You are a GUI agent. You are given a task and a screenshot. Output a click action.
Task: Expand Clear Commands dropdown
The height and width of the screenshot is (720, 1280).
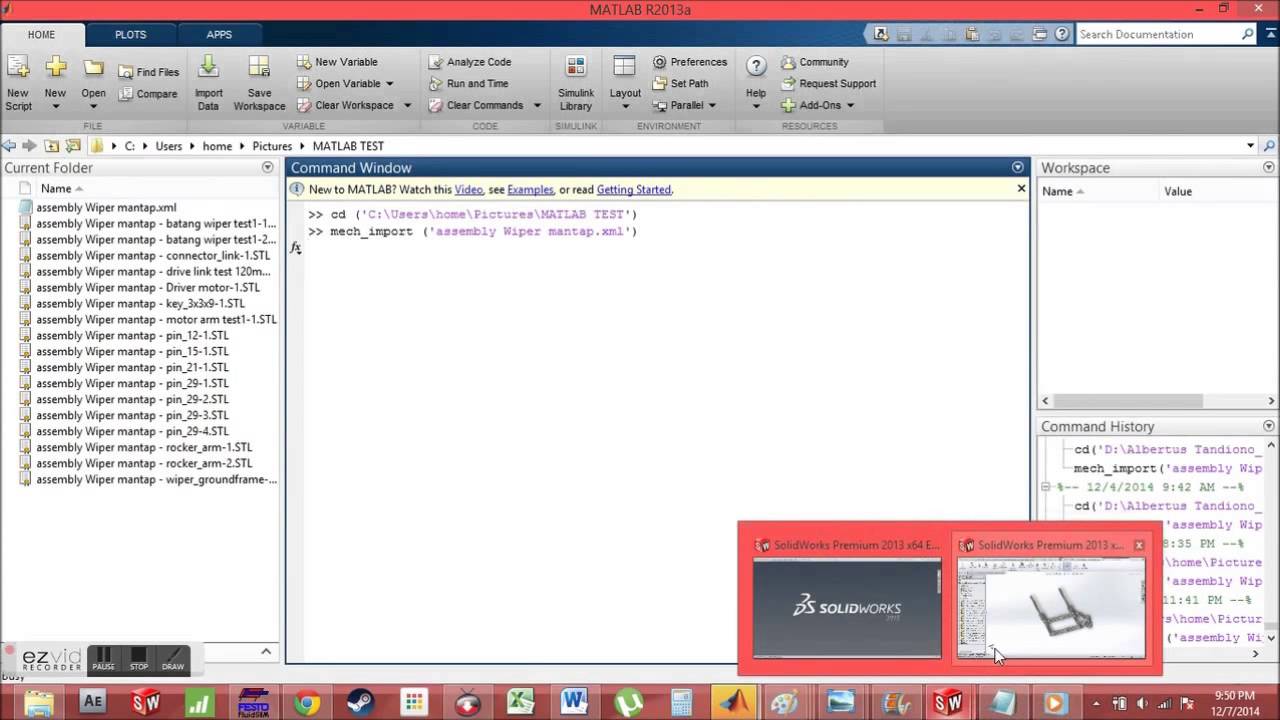point(536,106)
